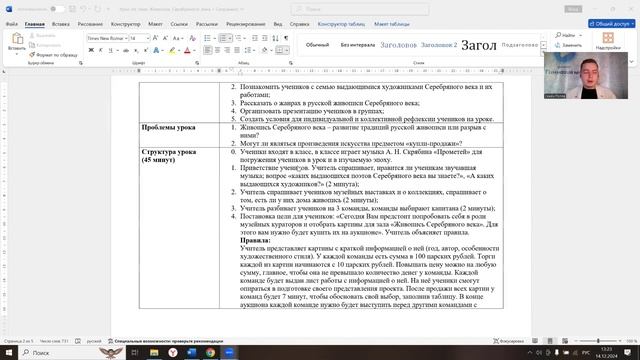Toggle bold (Ж) formatting
640x360 pixels.
(x=91, y=50)
